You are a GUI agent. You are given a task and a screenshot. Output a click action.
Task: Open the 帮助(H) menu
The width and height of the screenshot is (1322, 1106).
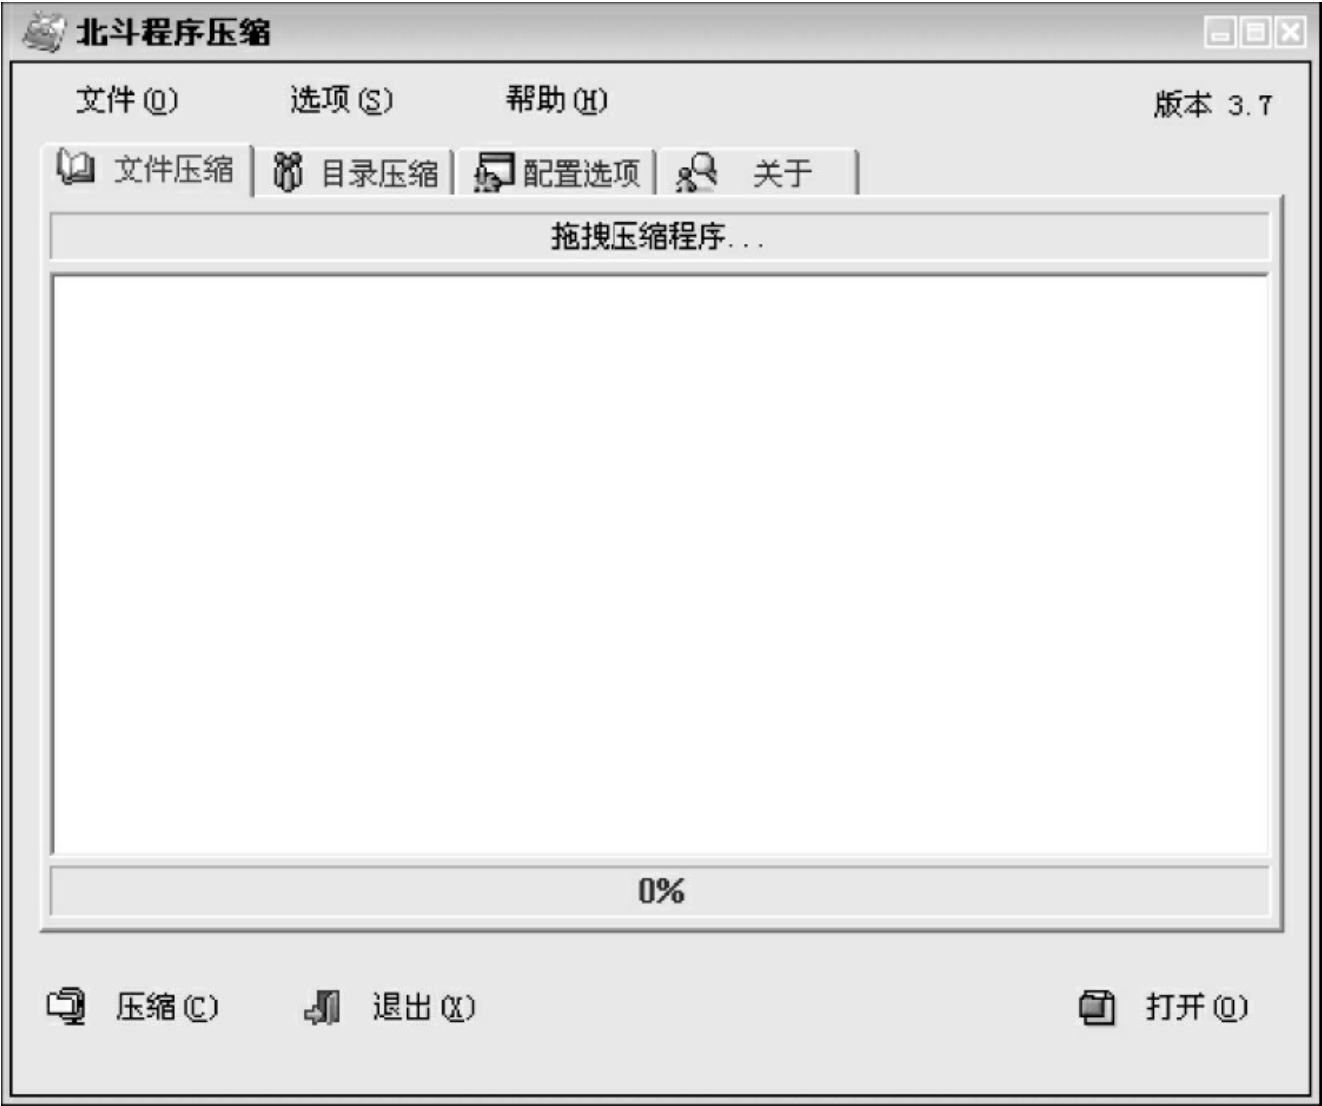click(x=556, y=100)
